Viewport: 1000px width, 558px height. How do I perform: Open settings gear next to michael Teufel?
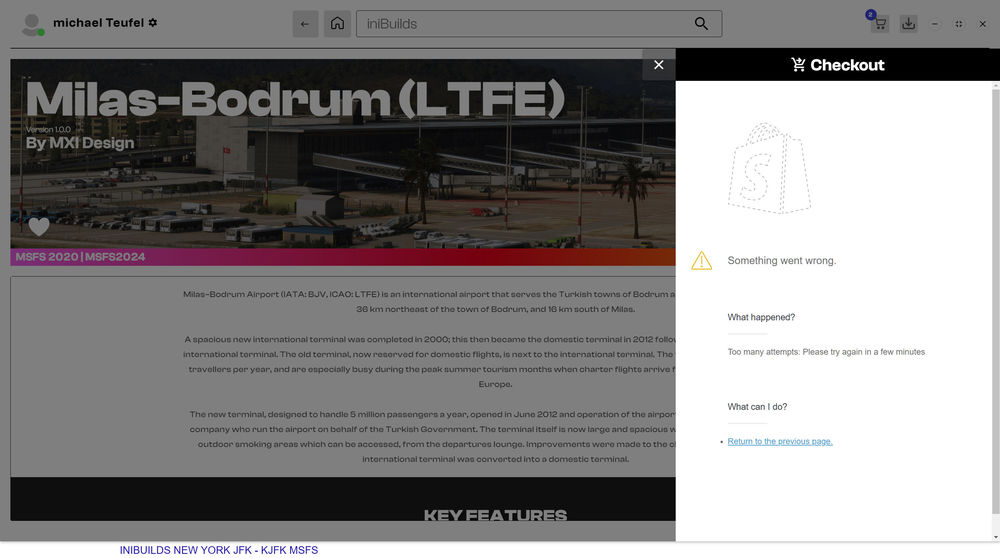(x=152, y=22)
